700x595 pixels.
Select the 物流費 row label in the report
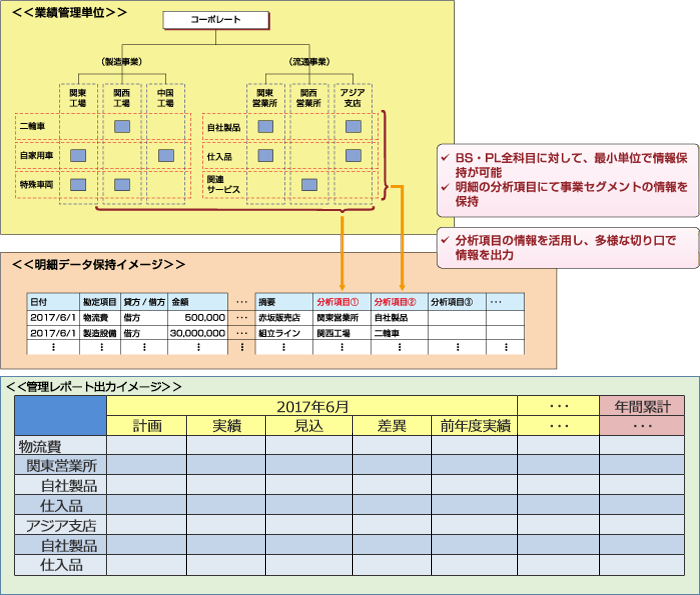click(x=40, y=447)
